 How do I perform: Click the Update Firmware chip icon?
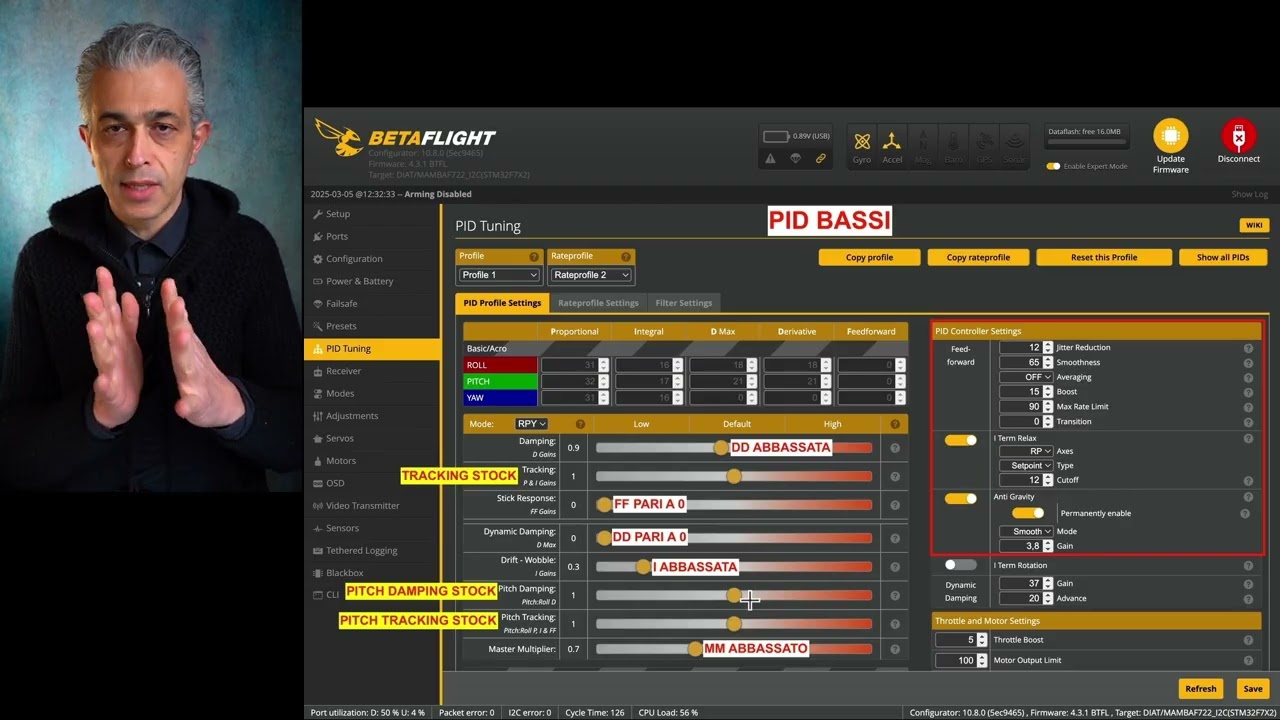click(1170, 136)
